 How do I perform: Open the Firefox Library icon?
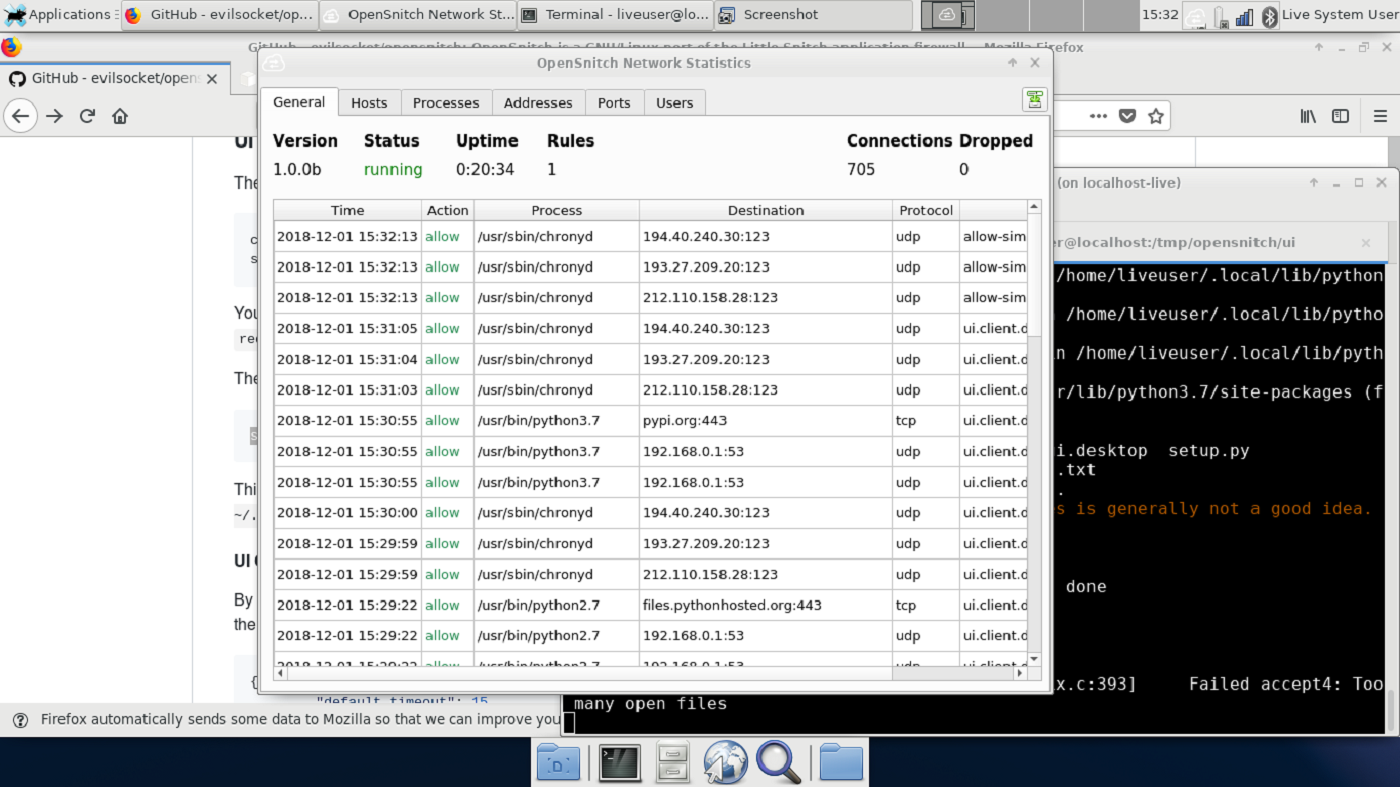pyautogui.click(x=1308, y=116)
